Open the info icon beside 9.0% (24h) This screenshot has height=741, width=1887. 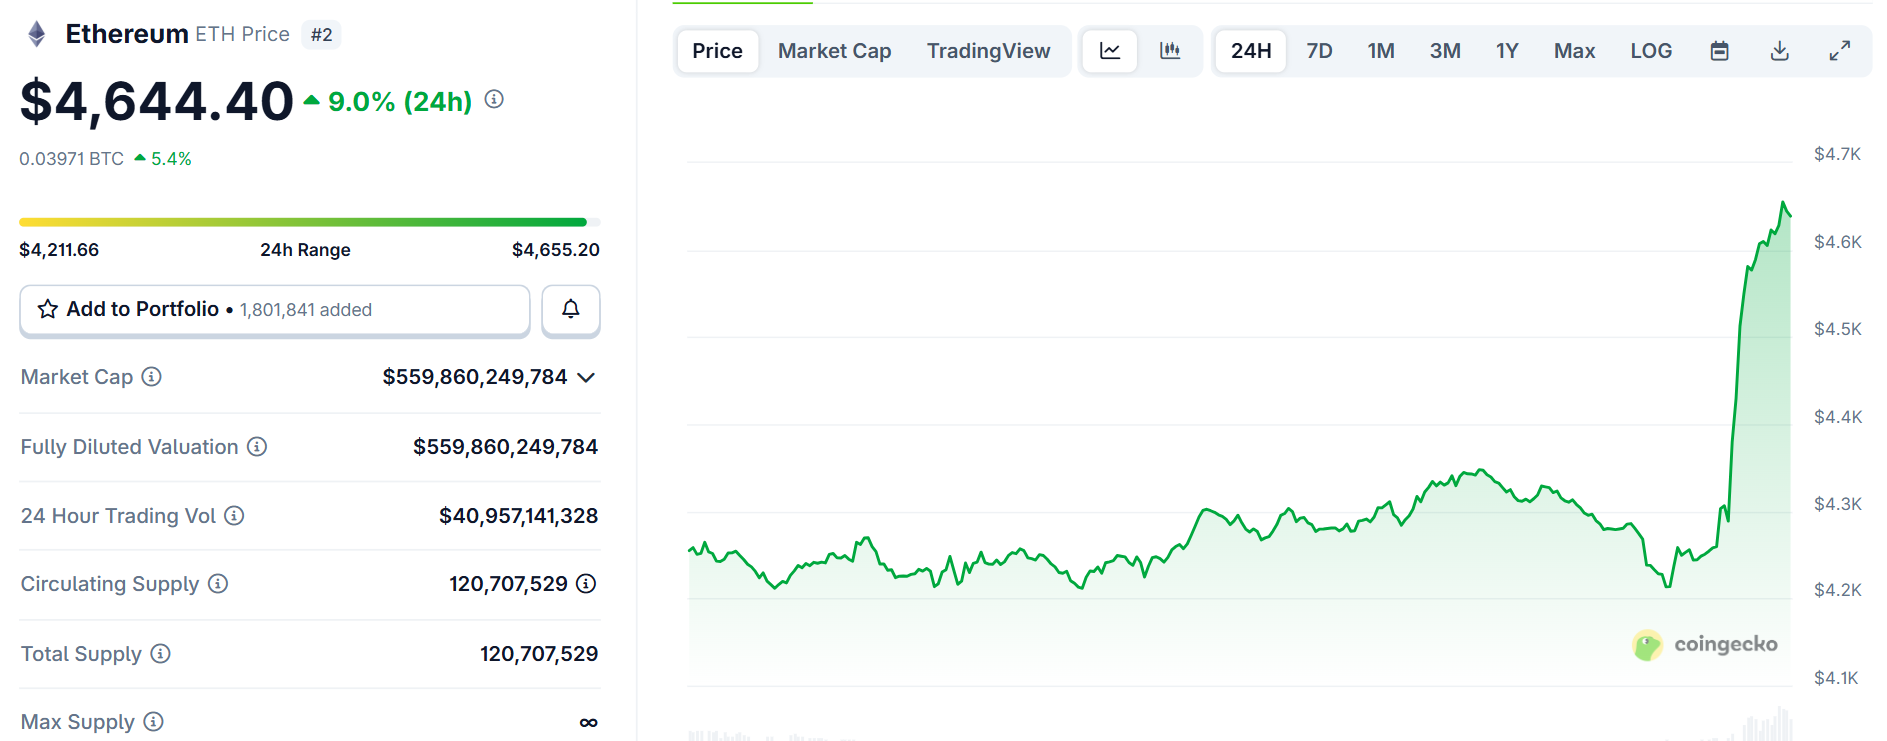click(x=494, y=99)
